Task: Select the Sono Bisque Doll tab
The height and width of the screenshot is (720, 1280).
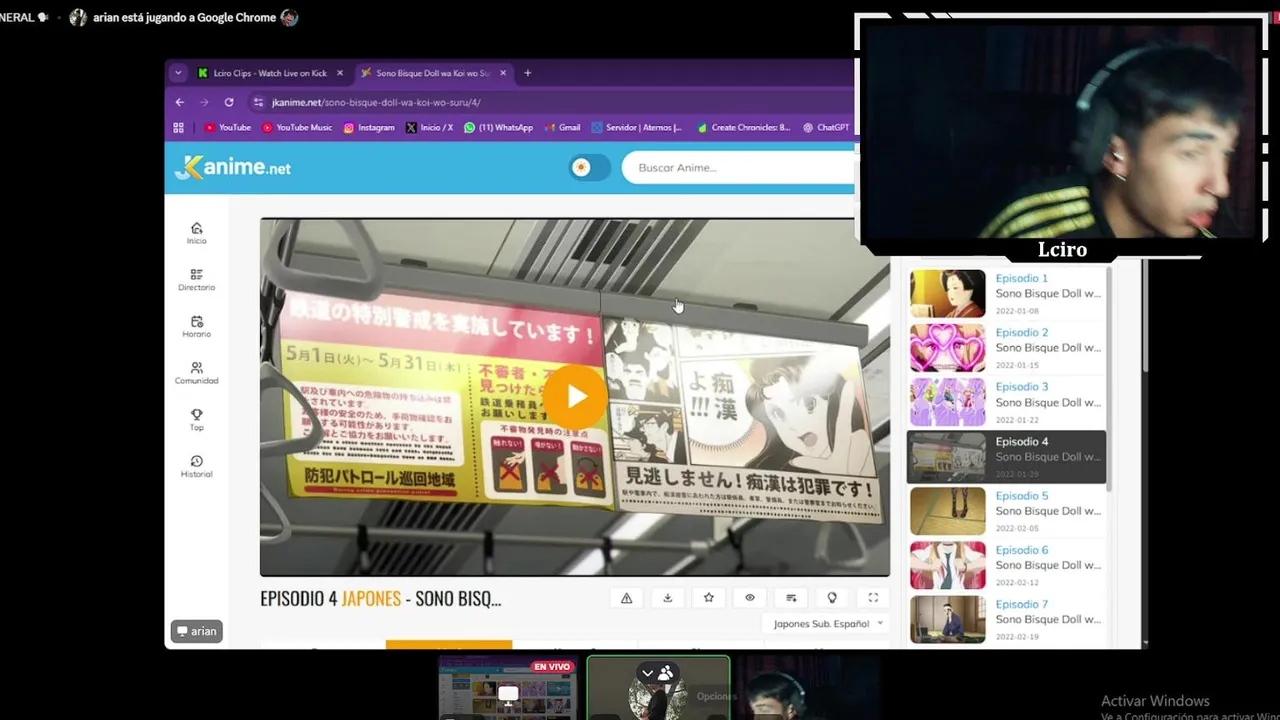Action: pyautogui.click(x=432, y=73)
